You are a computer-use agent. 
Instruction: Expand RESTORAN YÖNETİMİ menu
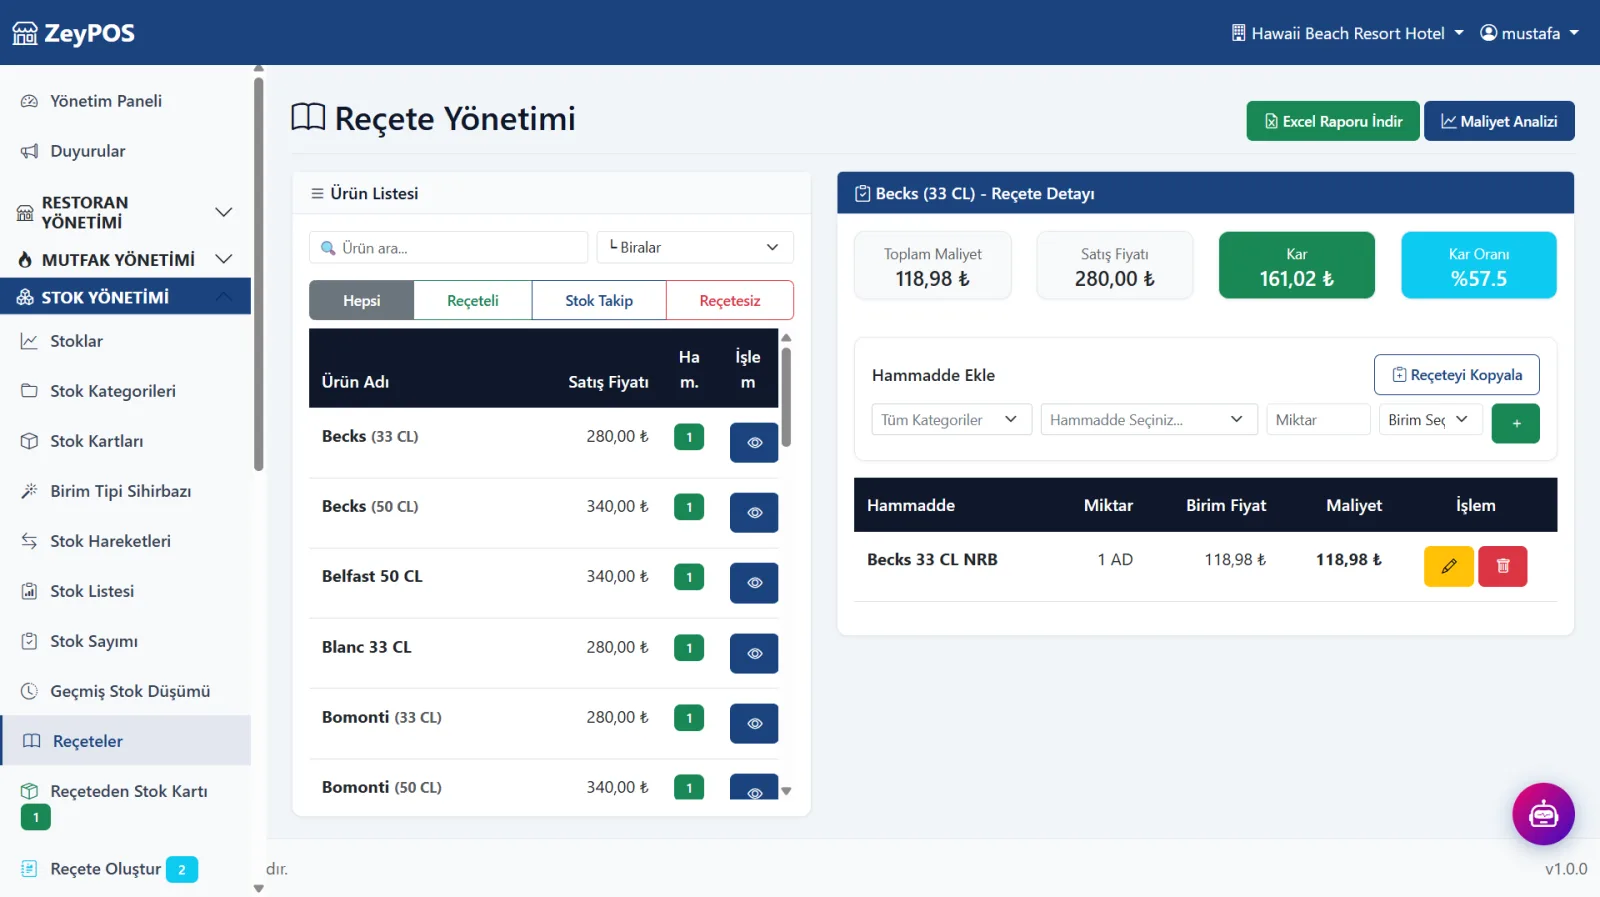click(125, 212)
